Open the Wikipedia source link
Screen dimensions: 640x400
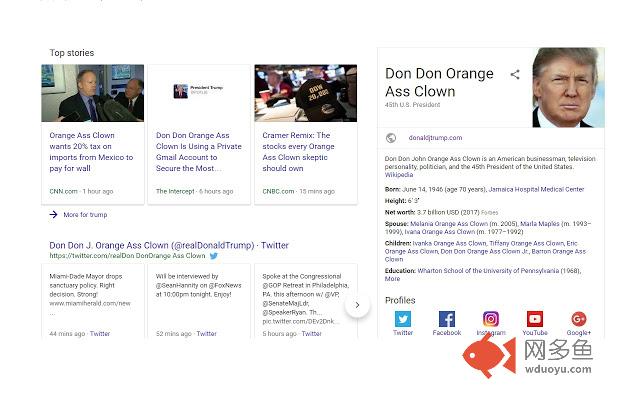point(399,175)
